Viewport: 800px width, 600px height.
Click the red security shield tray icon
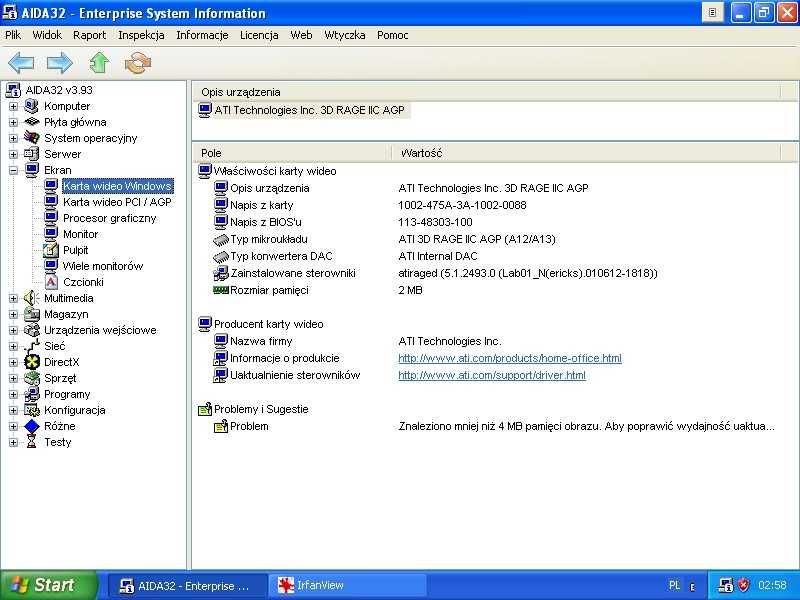[744, 585]
